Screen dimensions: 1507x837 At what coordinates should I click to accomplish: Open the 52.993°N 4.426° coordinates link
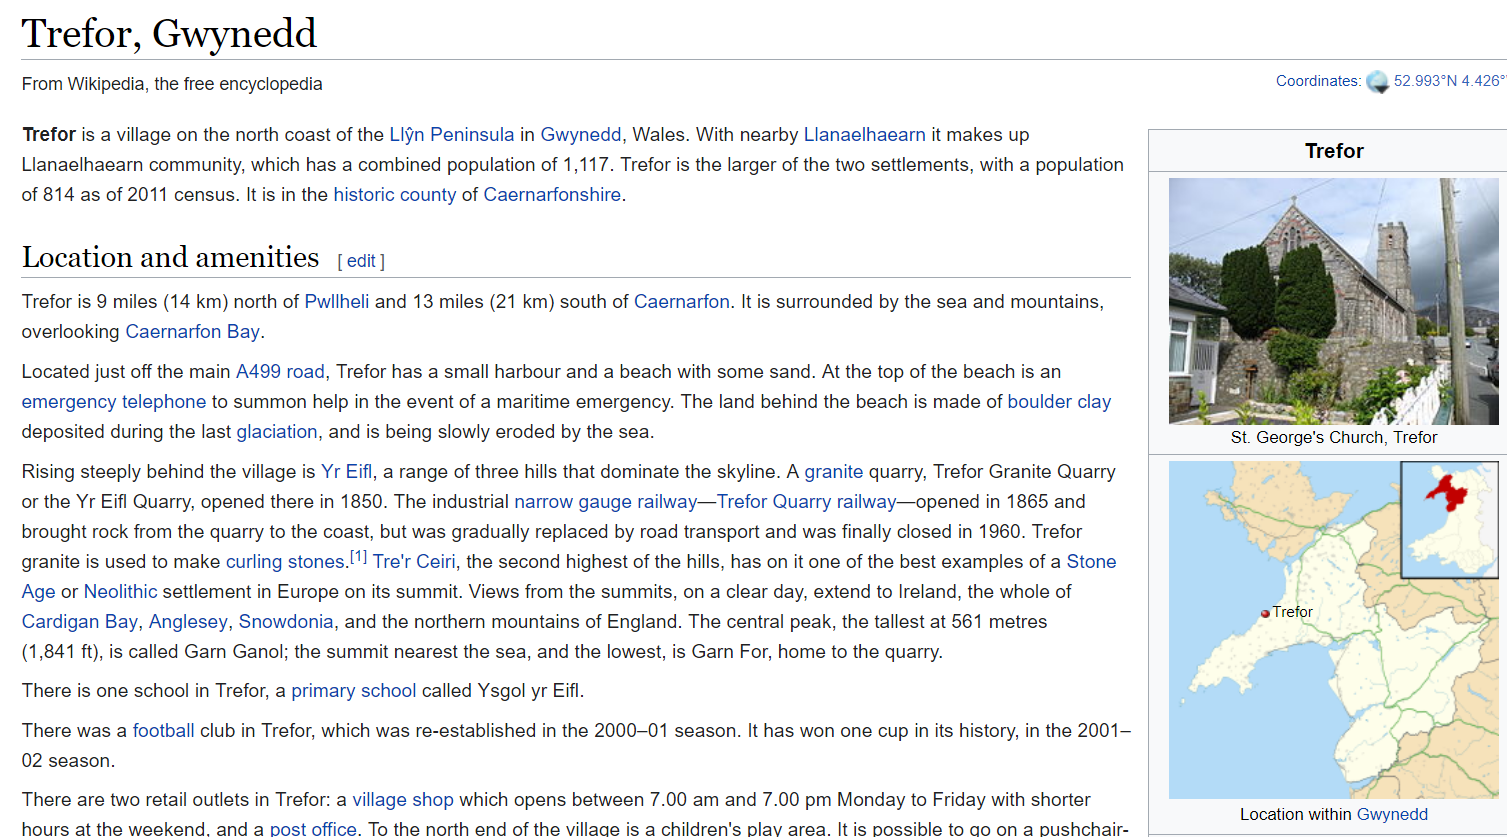(1450, 81)
